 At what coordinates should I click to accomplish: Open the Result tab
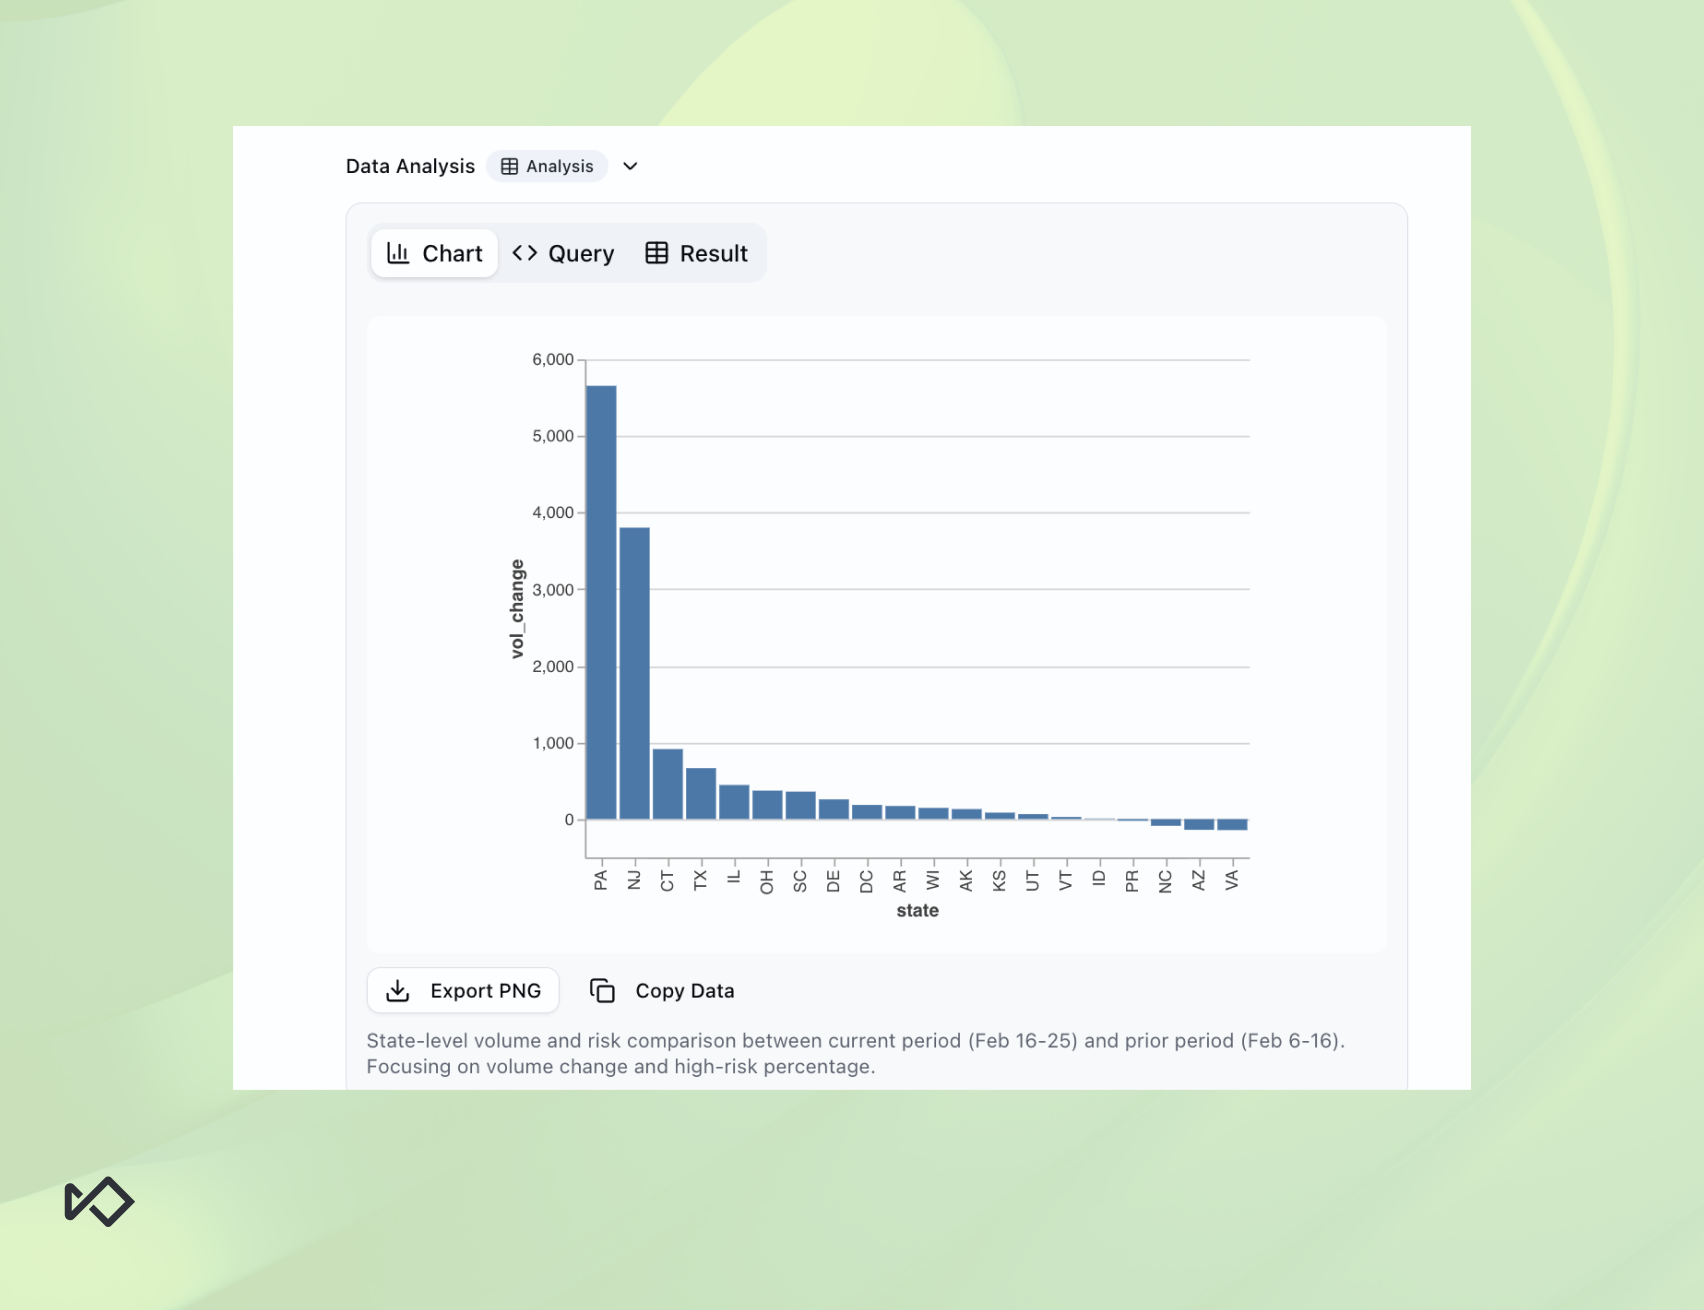pyautogui.click(x=697, y=254)
